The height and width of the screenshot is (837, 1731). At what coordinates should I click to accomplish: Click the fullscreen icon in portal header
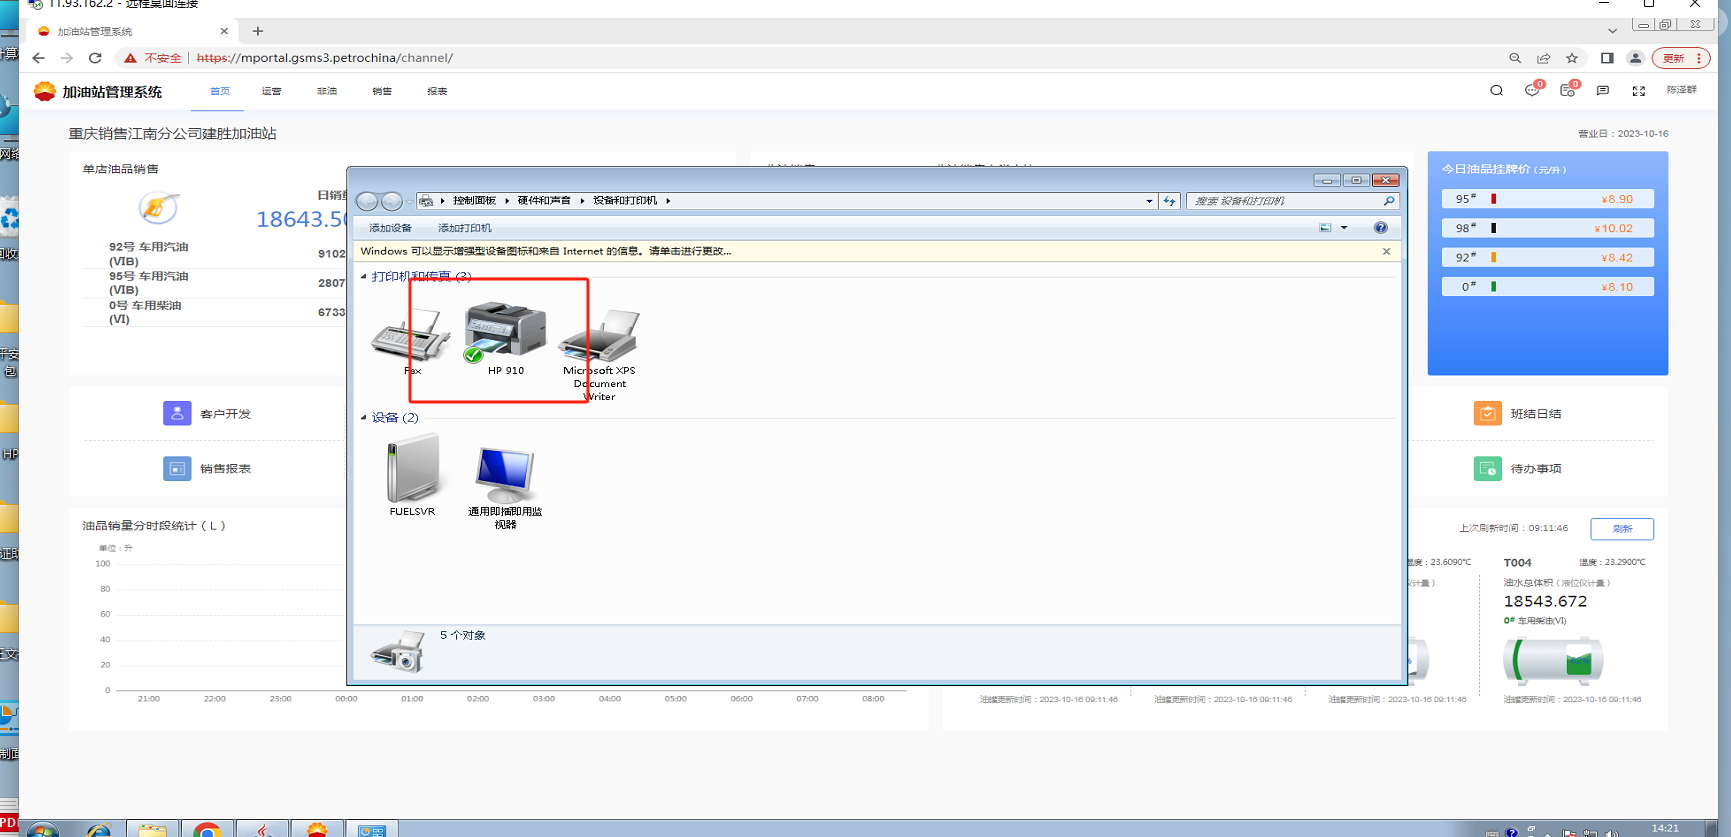pyautogui.click(x=1638, y=91)
